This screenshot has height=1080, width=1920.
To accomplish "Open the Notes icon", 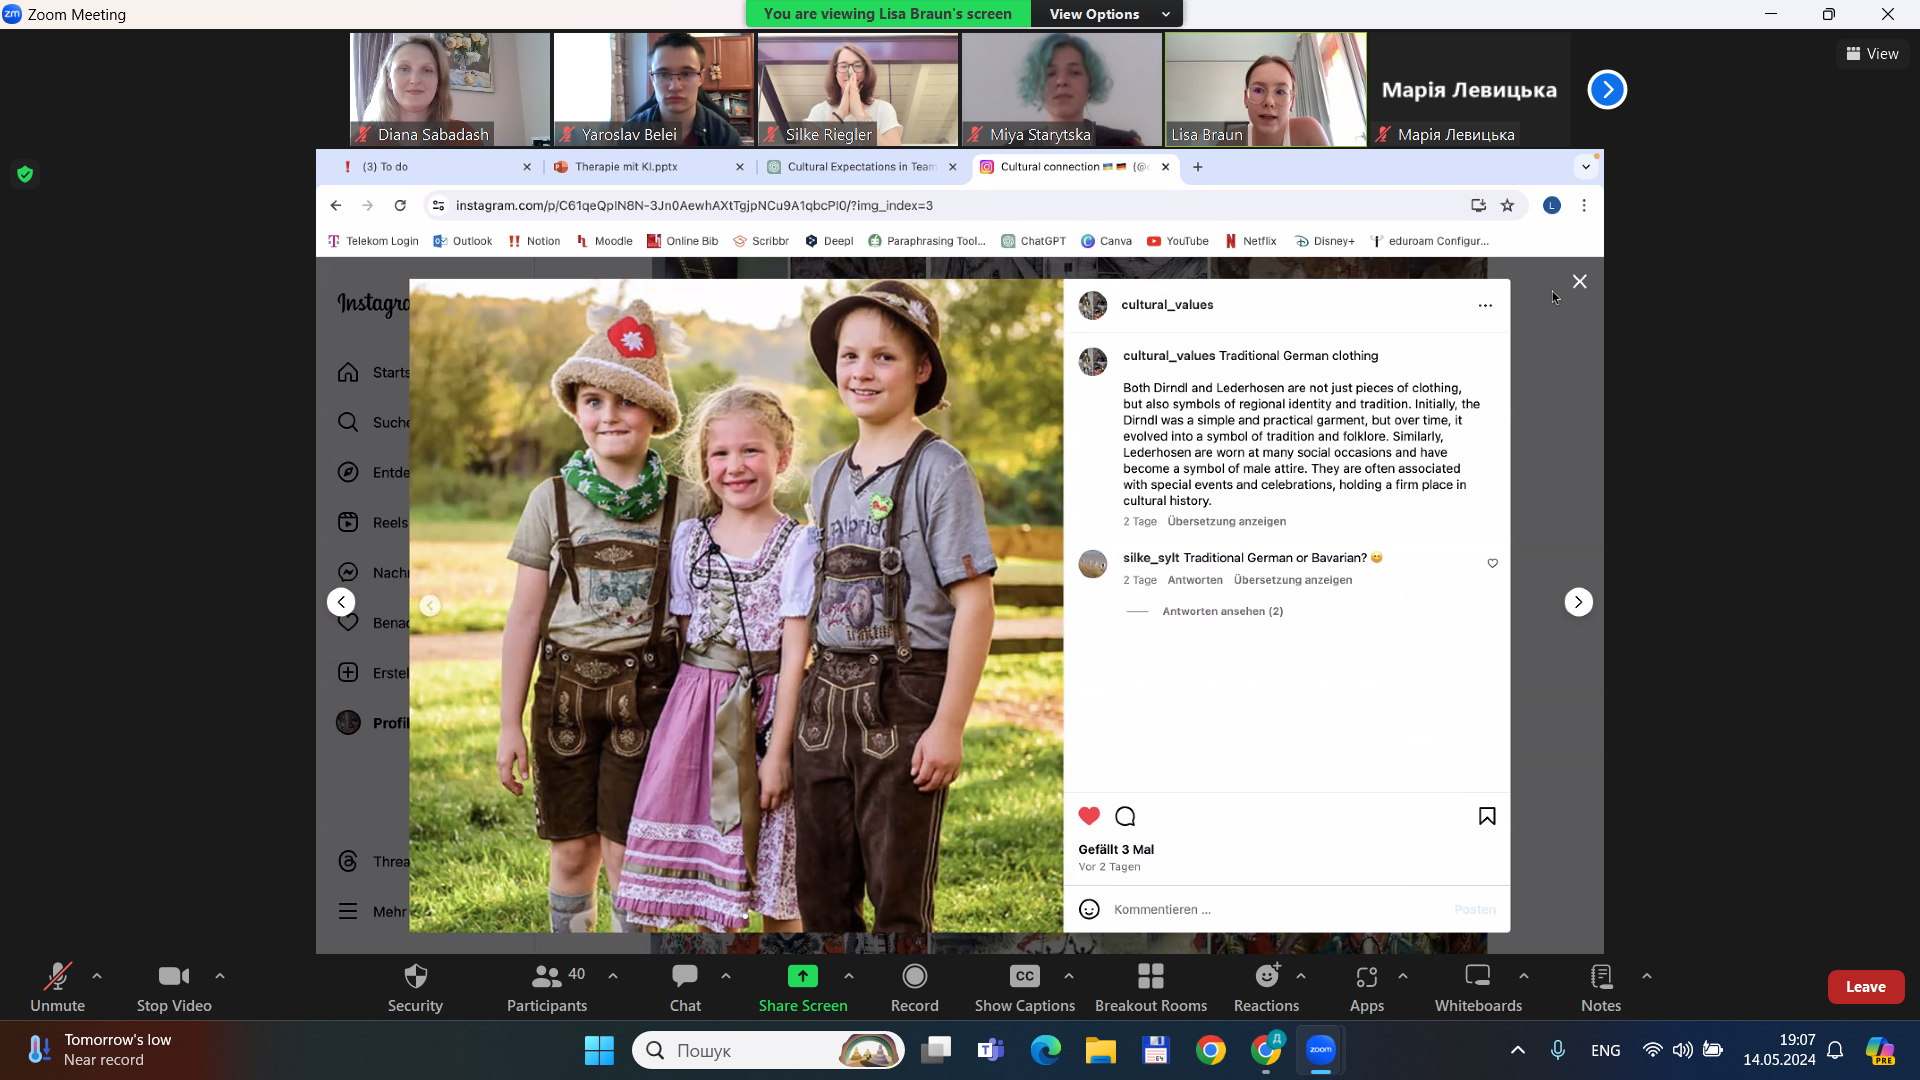I will pyautogui.click(x=1600, y=976).
